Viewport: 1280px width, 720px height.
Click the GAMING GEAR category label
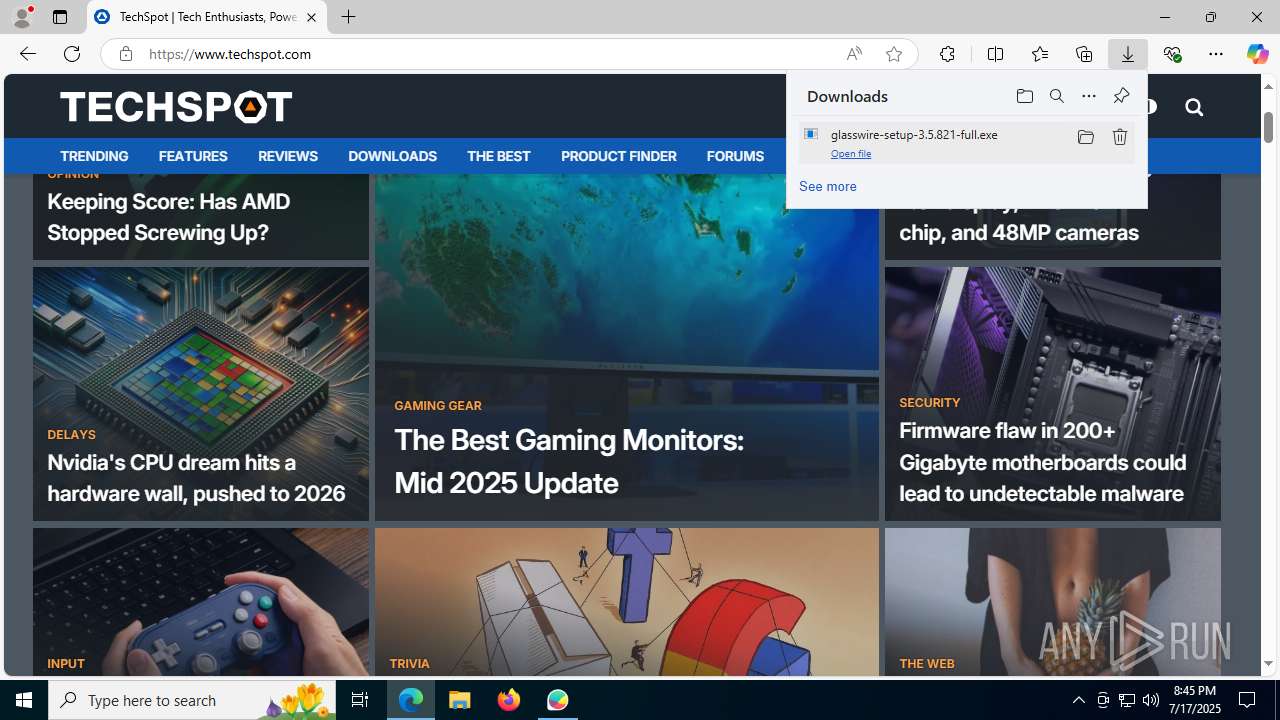[438, 406]
